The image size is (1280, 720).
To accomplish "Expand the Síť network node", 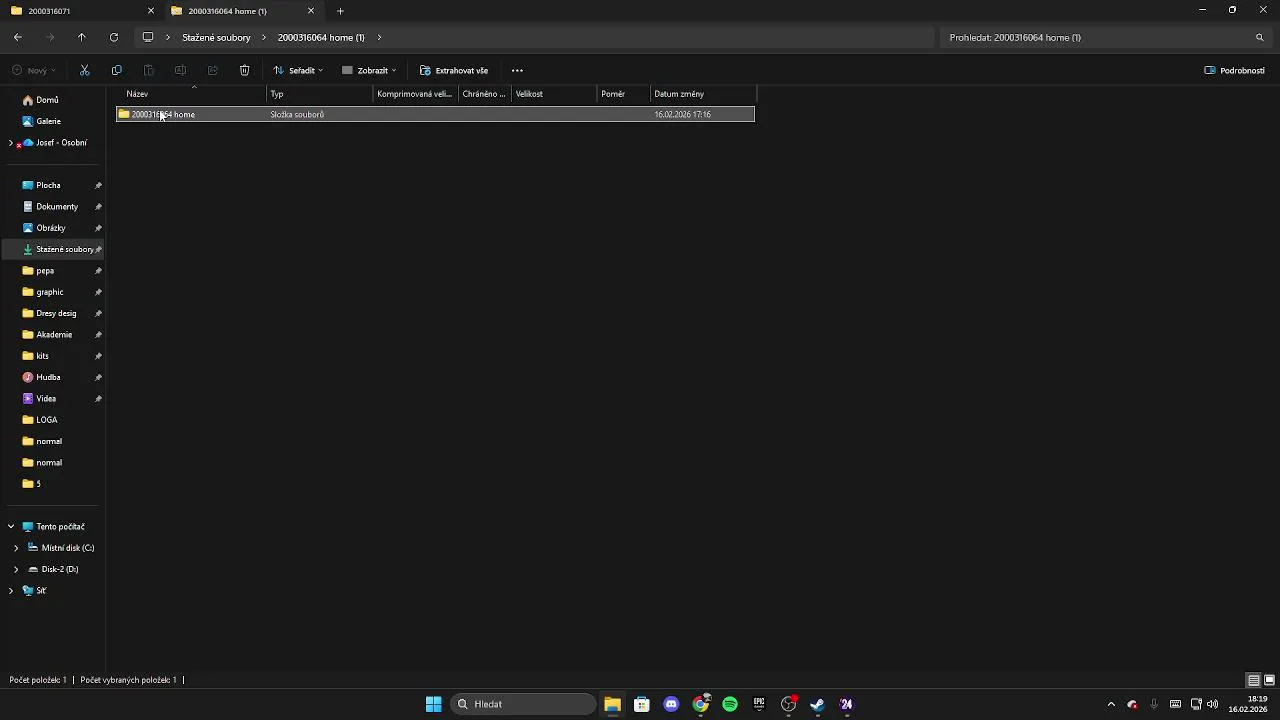I will (11, 591).
